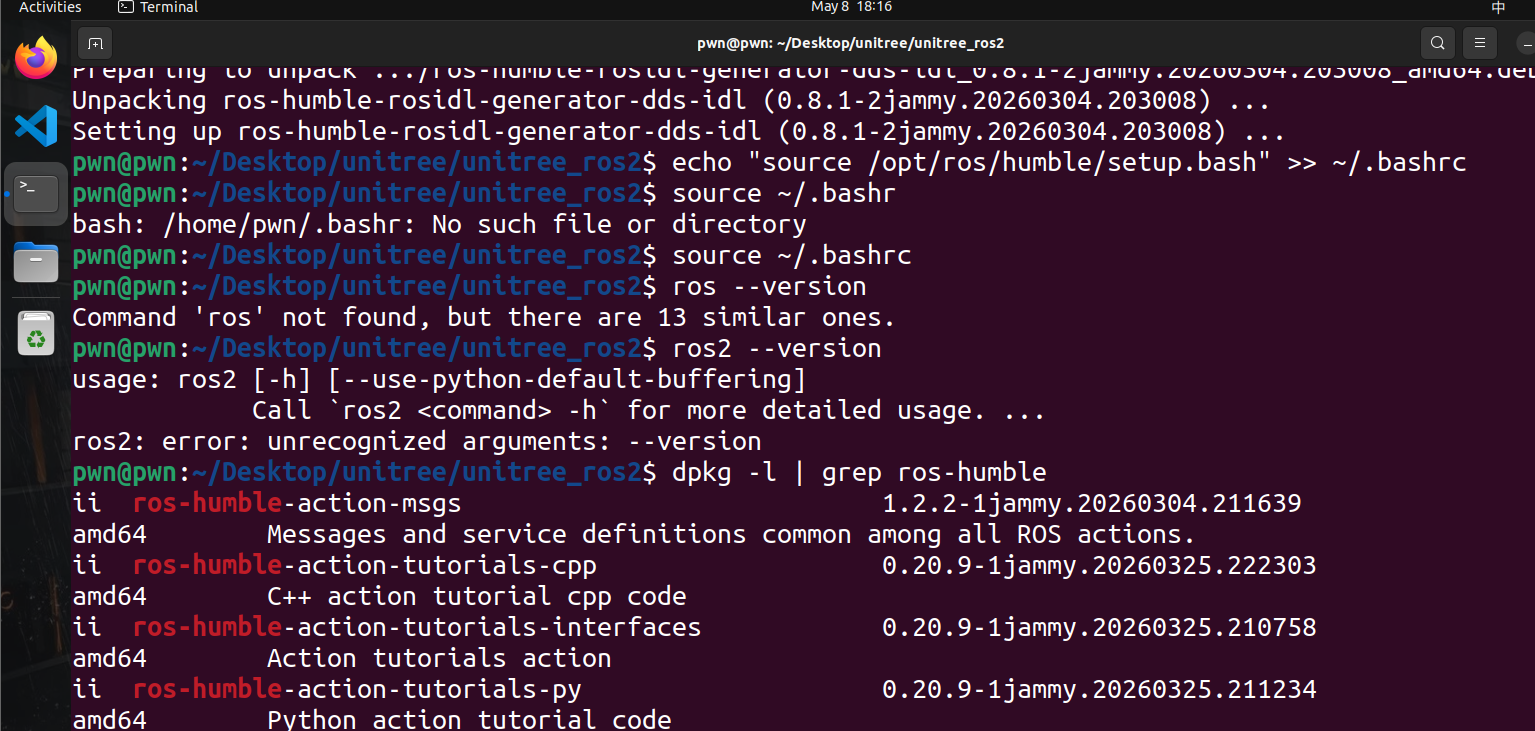Click the 'unrecognized arguments: --version' error line
Screen dimensions: 1535x731
417,441
